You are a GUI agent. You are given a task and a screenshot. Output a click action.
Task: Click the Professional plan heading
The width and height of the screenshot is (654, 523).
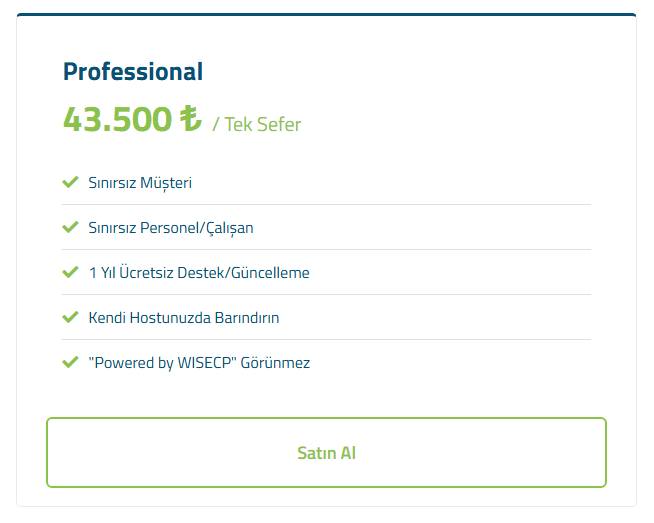[133, 72]
